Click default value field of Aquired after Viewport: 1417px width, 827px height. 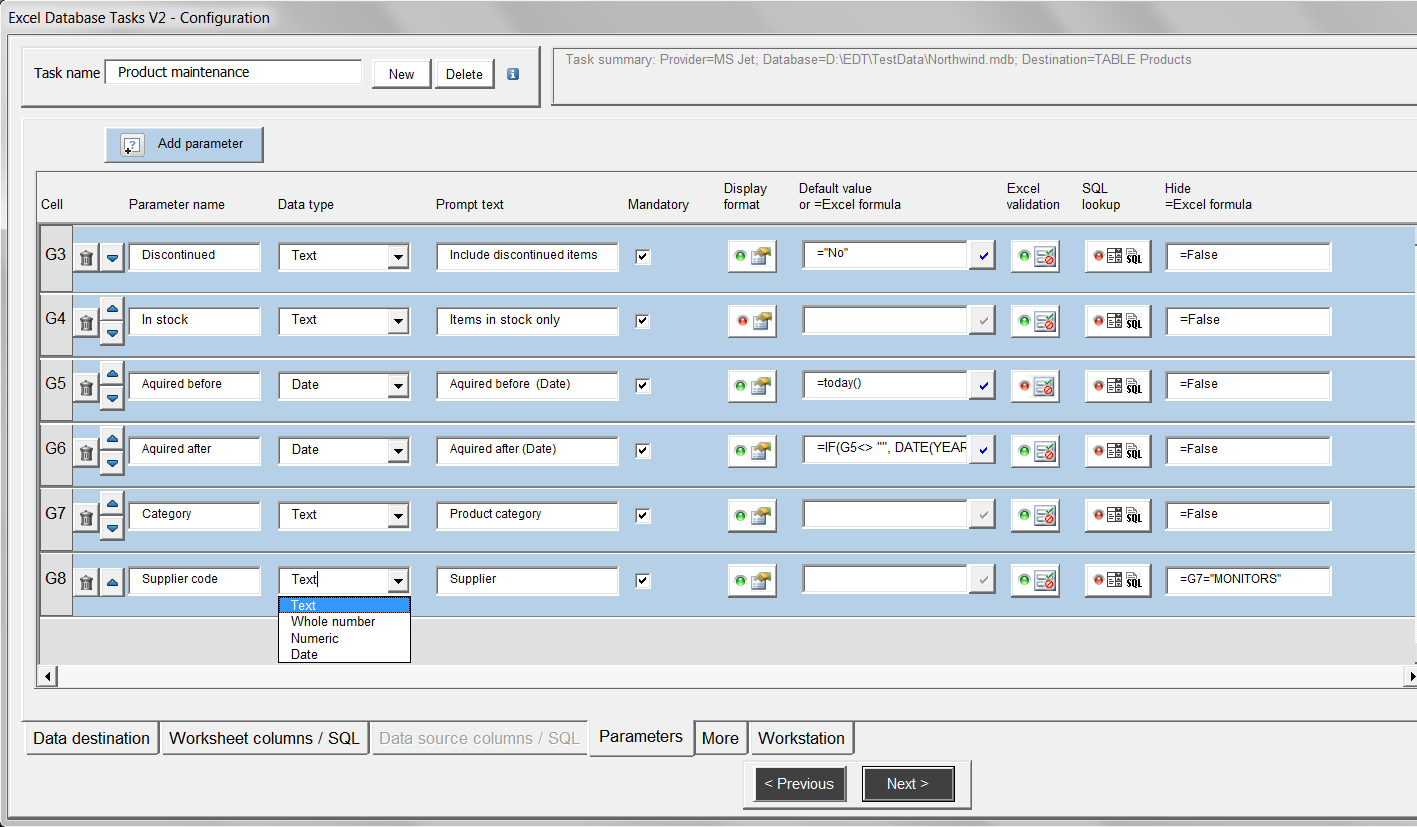(x=885, y=450)
